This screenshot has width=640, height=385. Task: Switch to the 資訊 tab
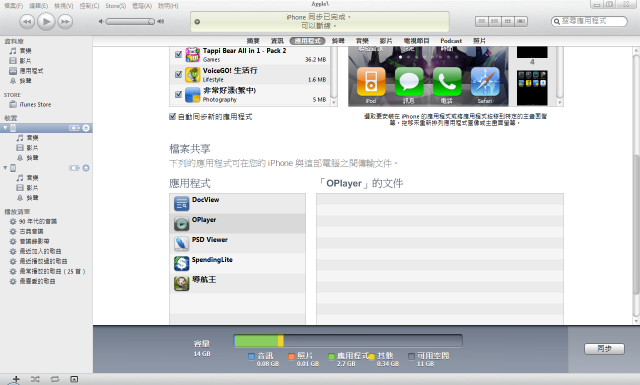tap(277, 41)
